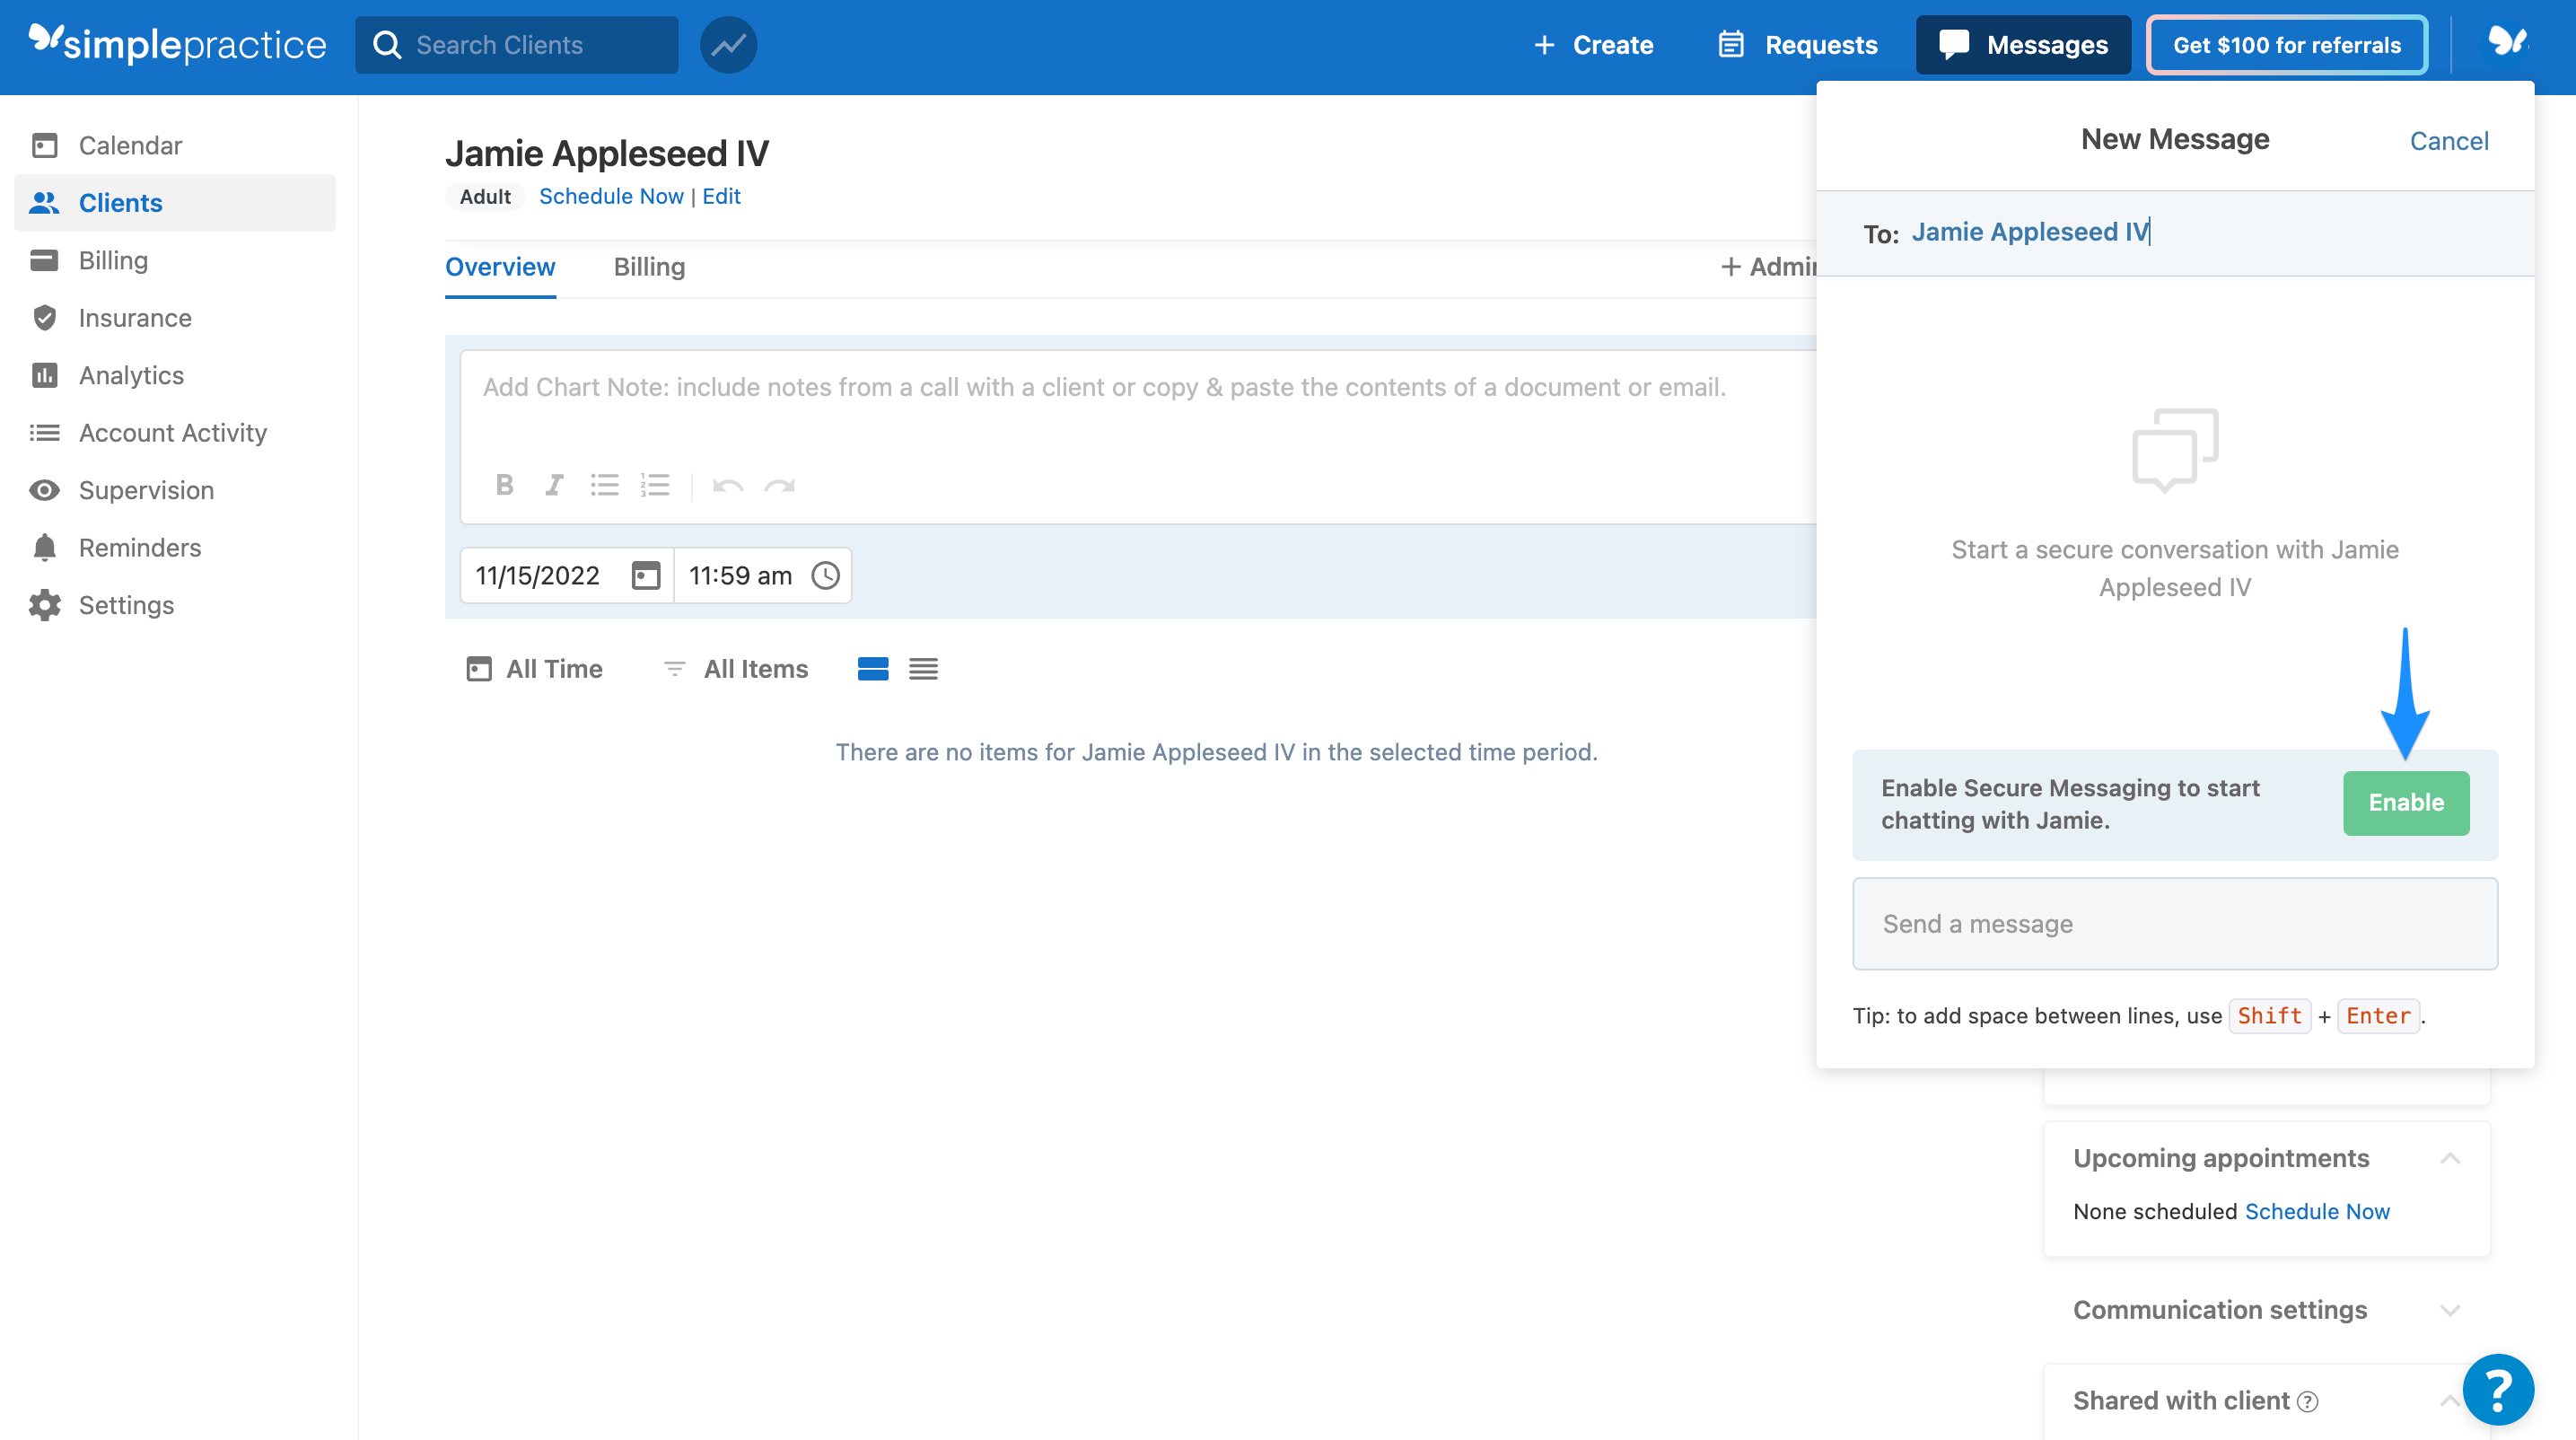The width and height of the screenshot is (2576, 1440).
Task: Open the analytics trend icon in the header
Action: [728, 45]
